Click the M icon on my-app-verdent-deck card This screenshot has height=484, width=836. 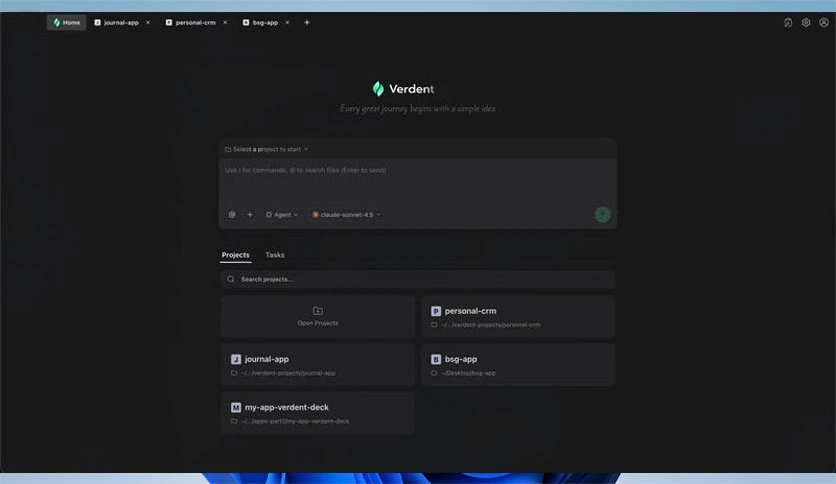coord(236,407)
